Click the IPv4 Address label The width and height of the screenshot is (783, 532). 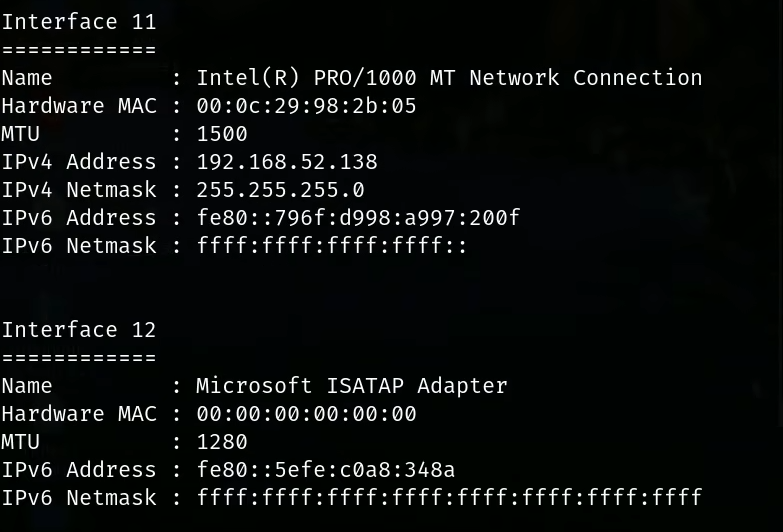79,162
